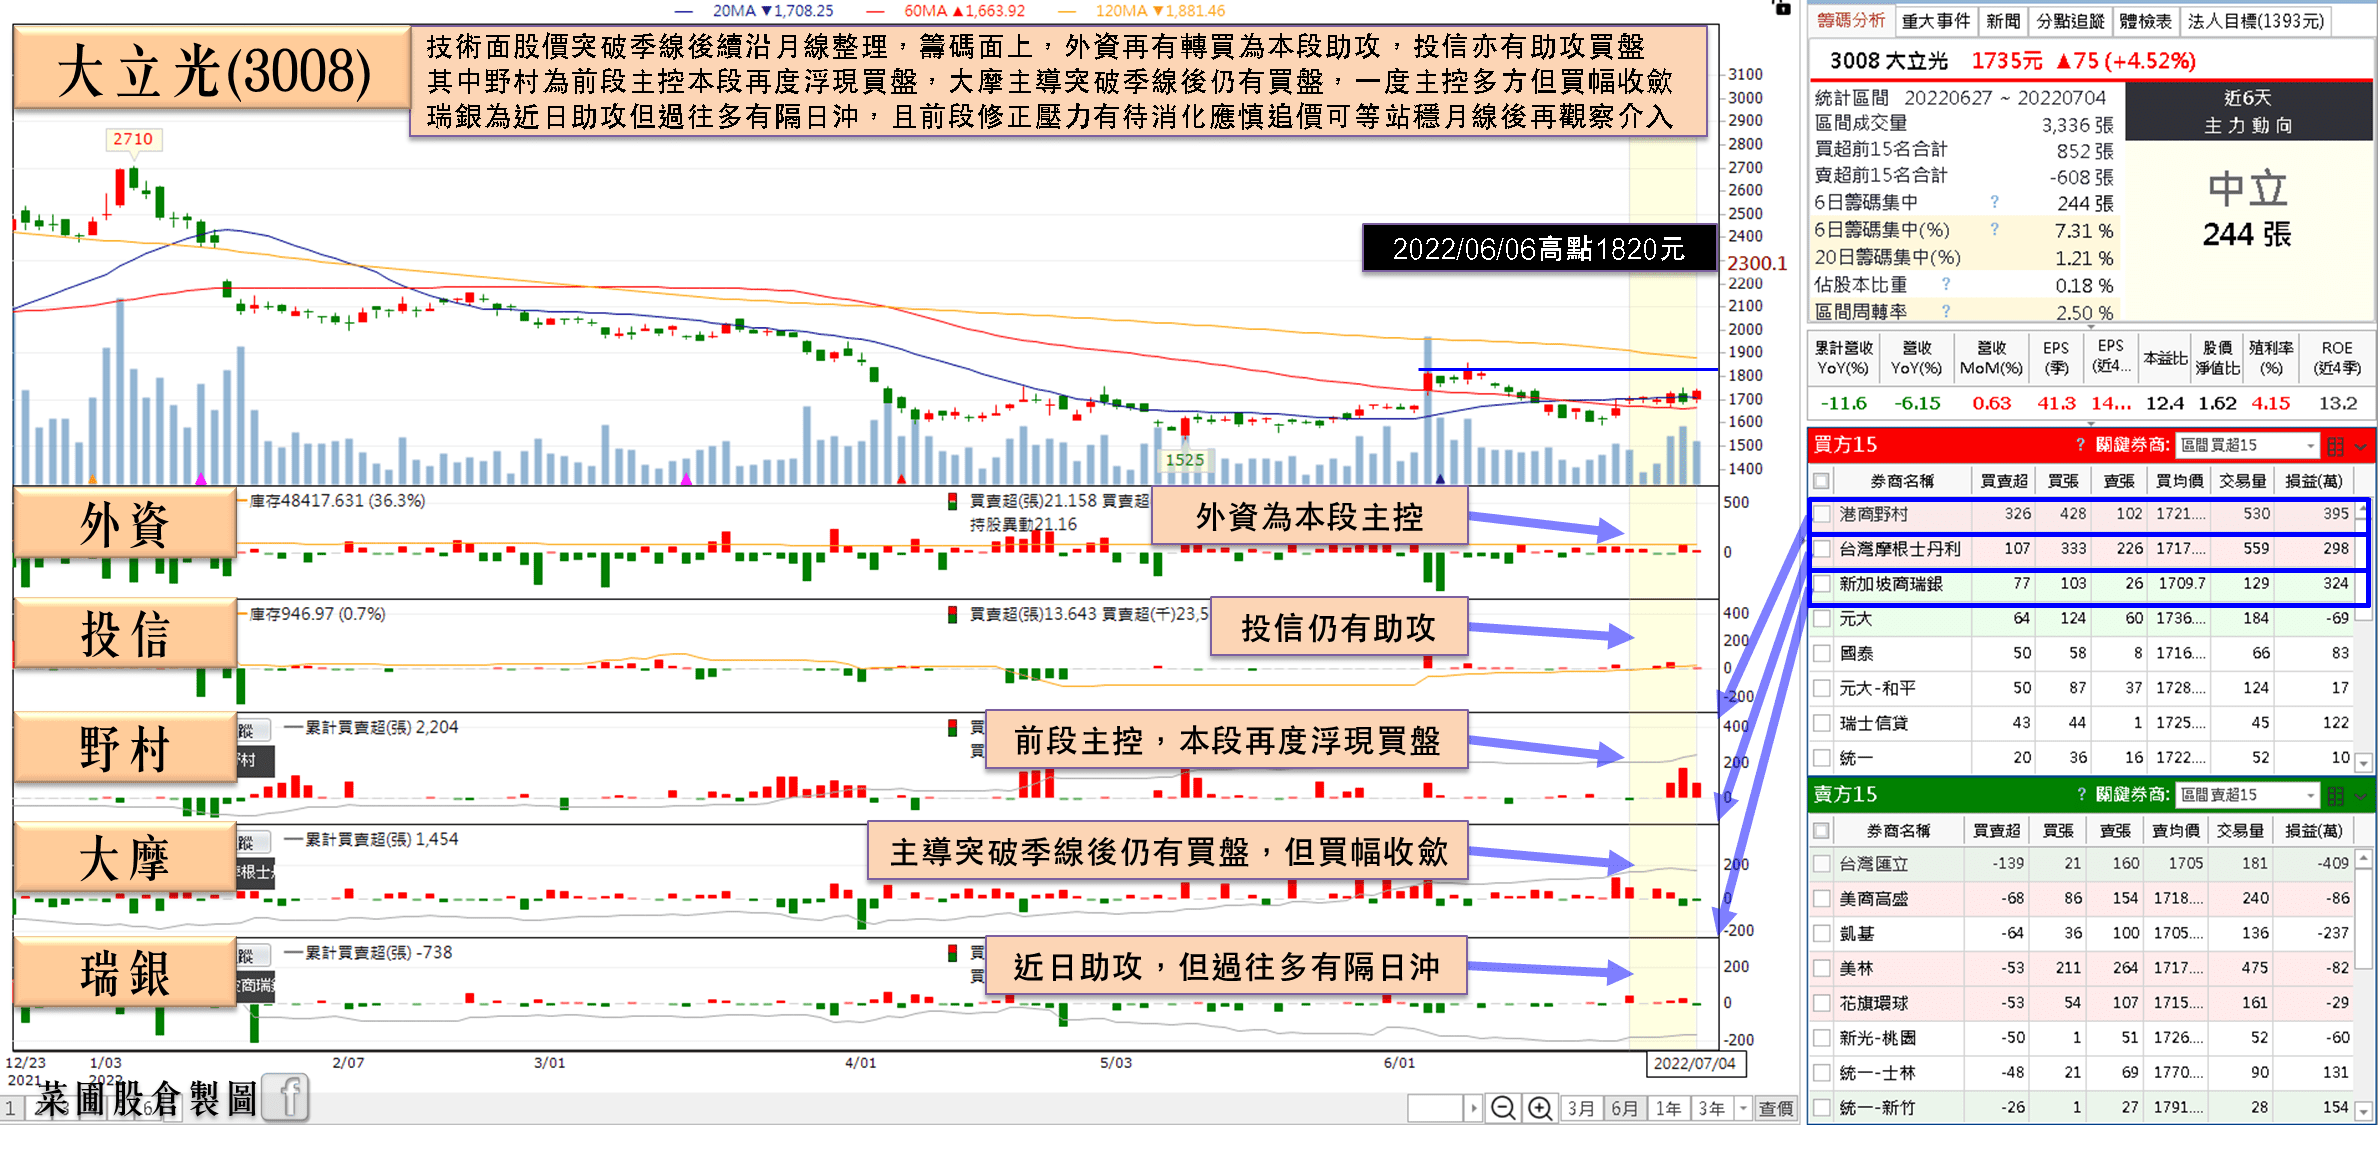Select the 元大-和平 buyer row

click(2081, 688)
